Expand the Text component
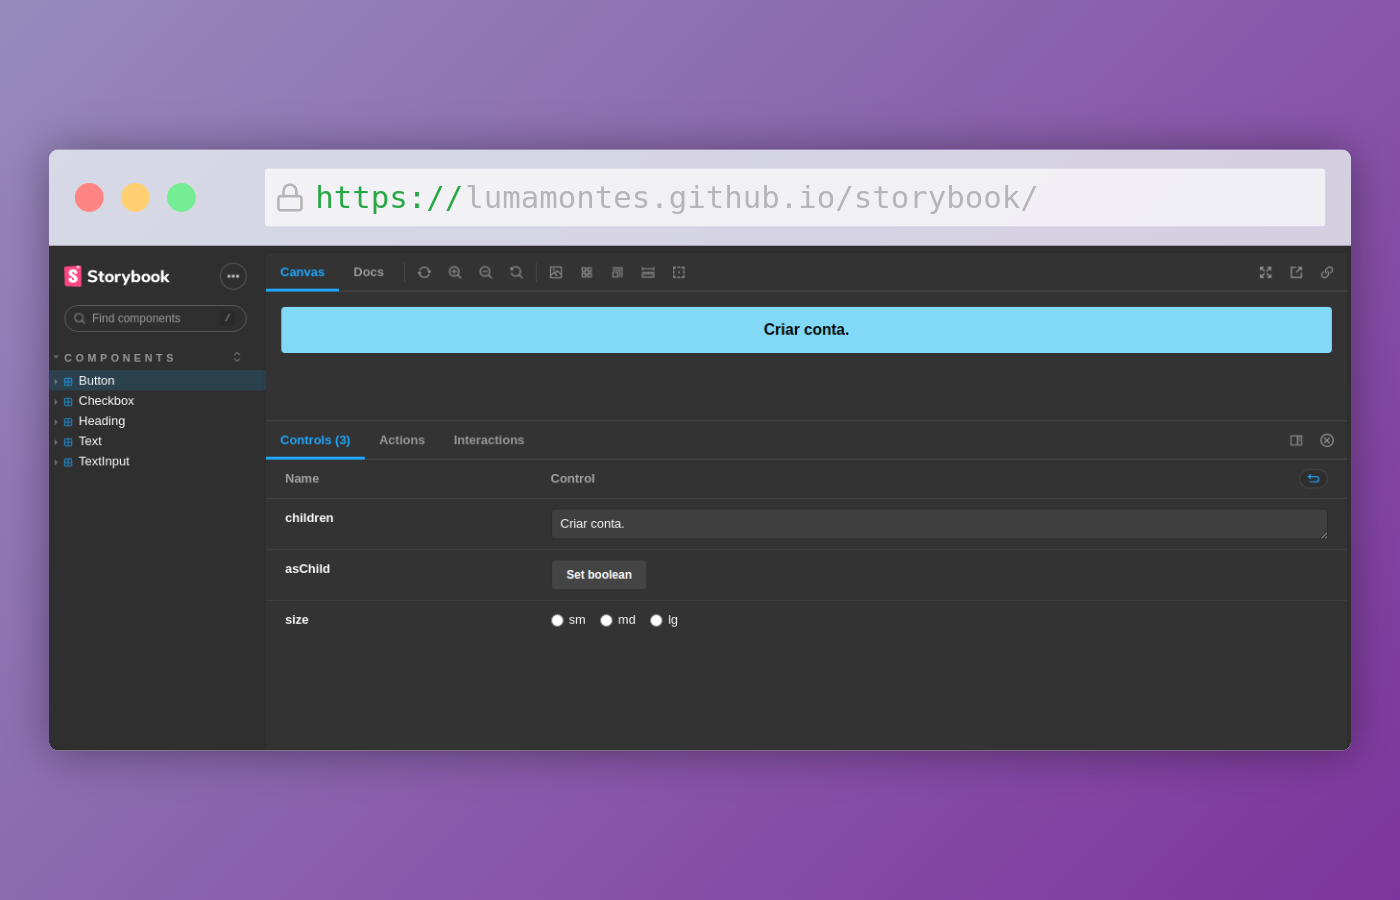The height and width of the screenshot is (900, 1400). 157,441
